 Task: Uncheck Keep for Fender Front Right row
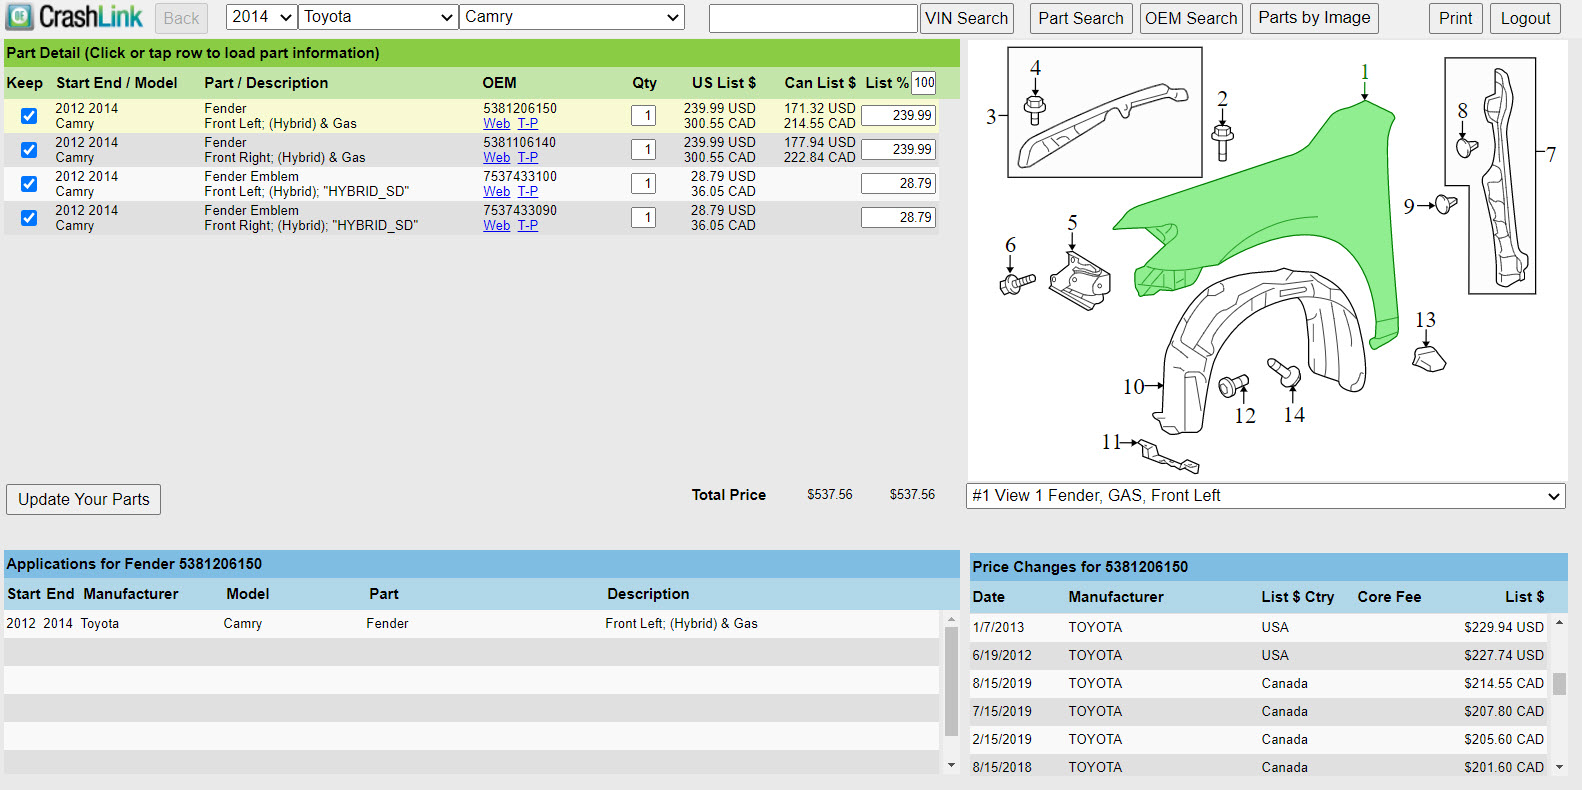point(29,150)
